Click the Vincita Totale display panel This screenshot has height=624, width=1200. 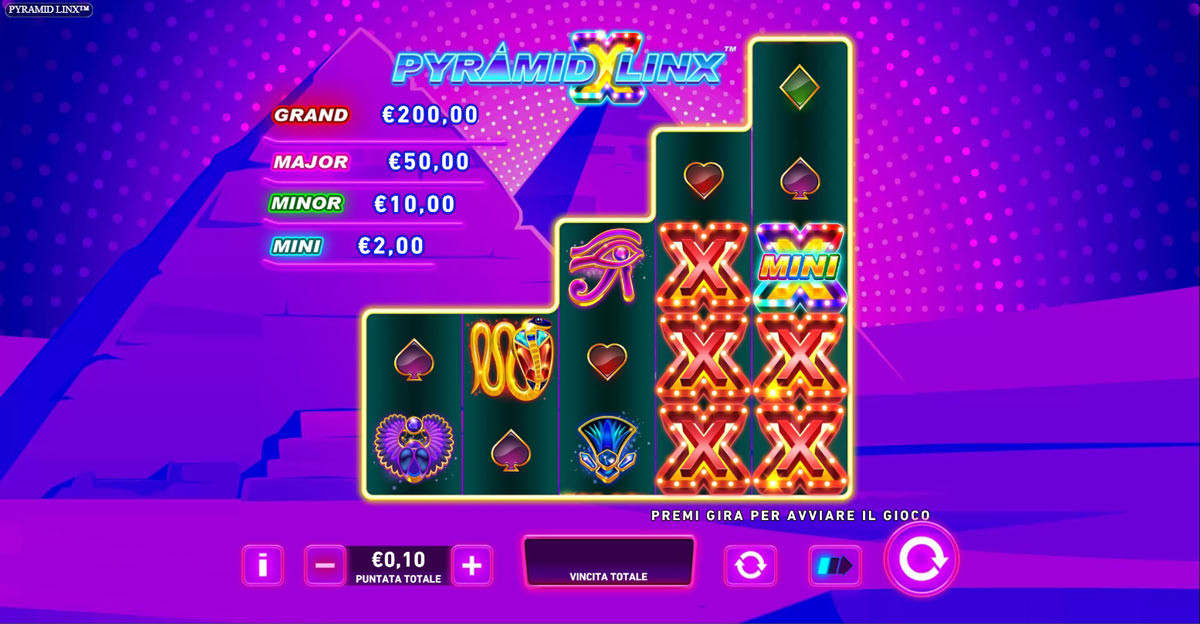[x=608, y=561]
